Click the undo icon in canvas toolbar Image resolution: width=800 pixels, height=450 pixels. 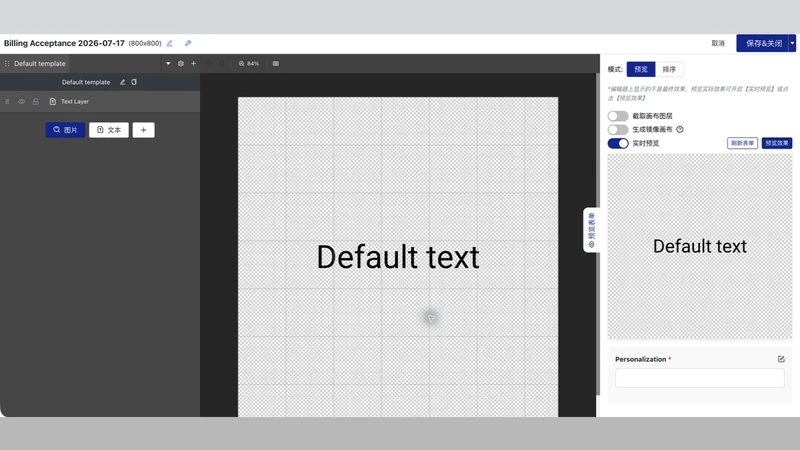[x=208, y=64]
